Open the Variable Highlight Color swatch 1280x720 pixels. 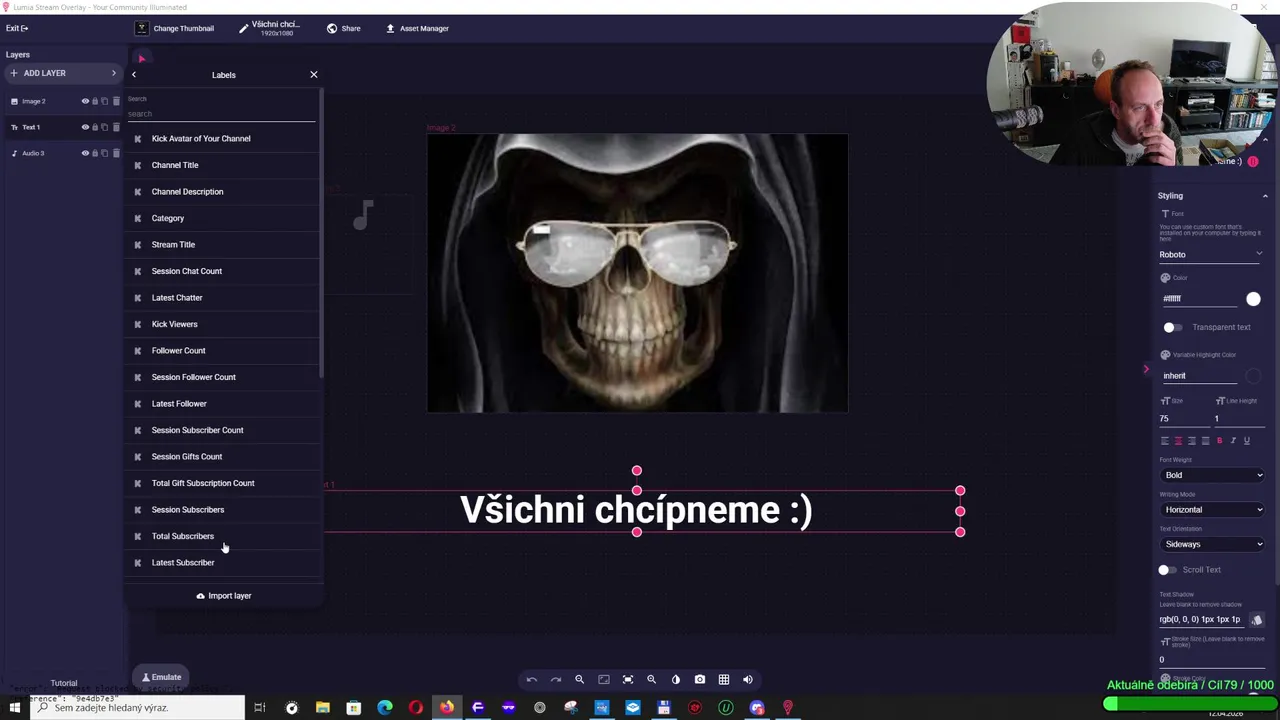1253,376
